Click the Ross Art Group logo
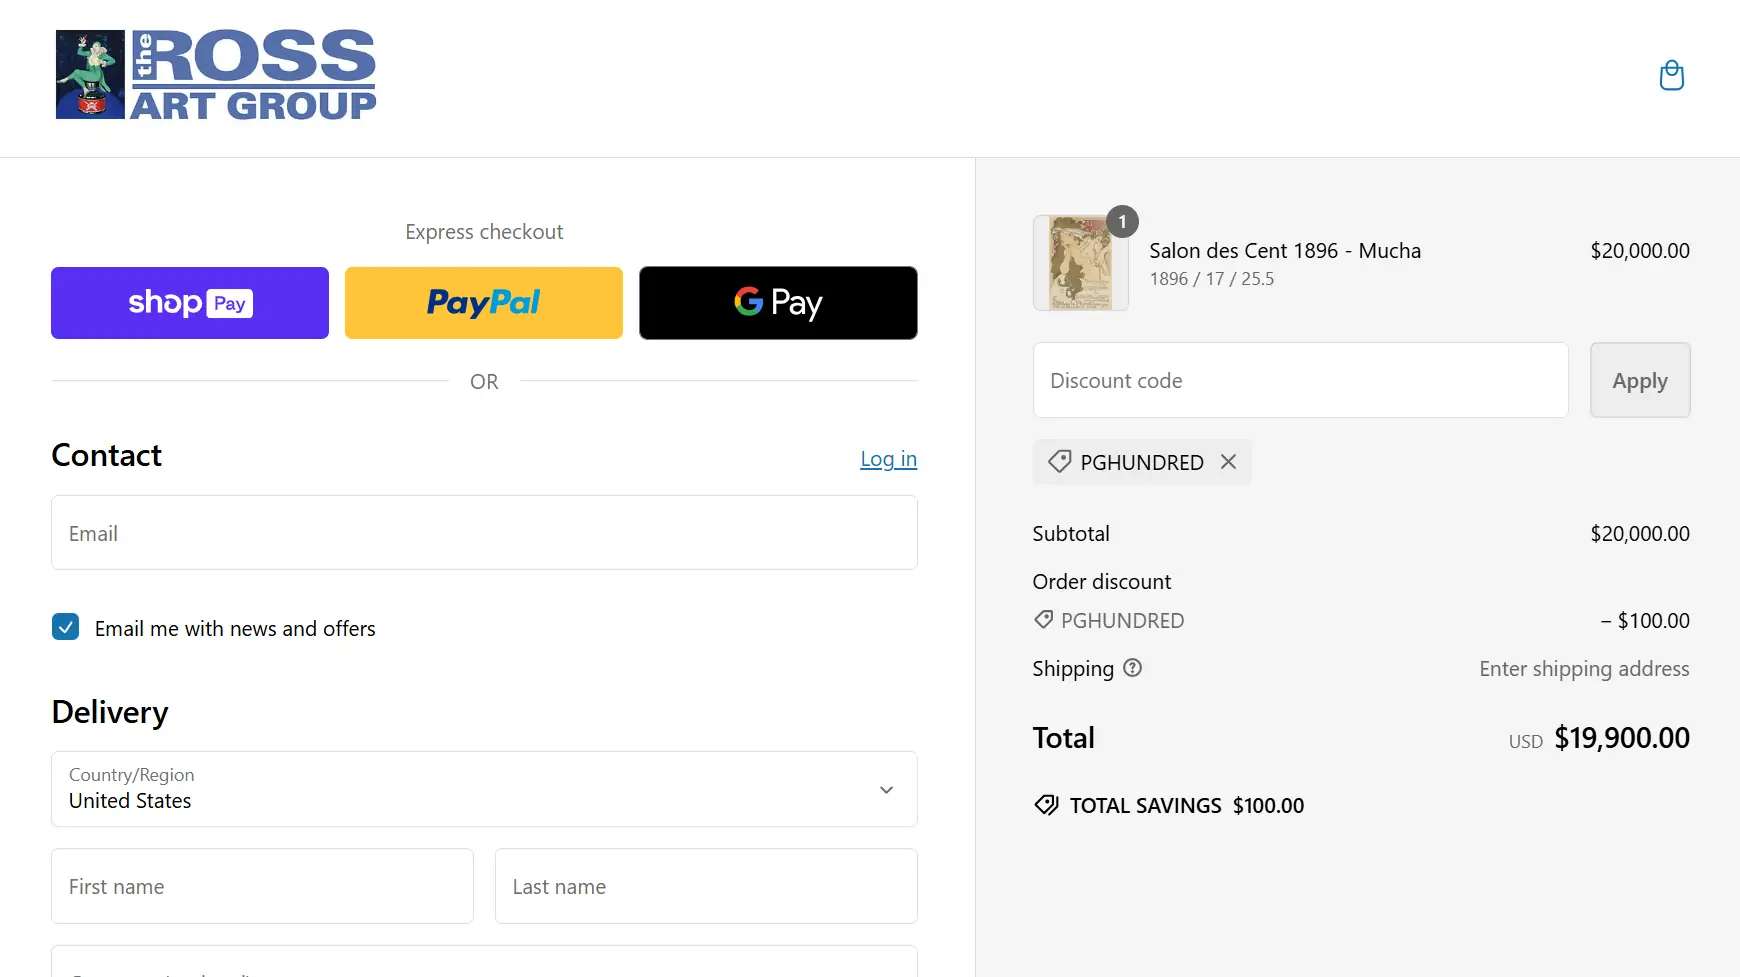Image resolution: width=1740 pixels, height=977 pixels. point(216,75)
